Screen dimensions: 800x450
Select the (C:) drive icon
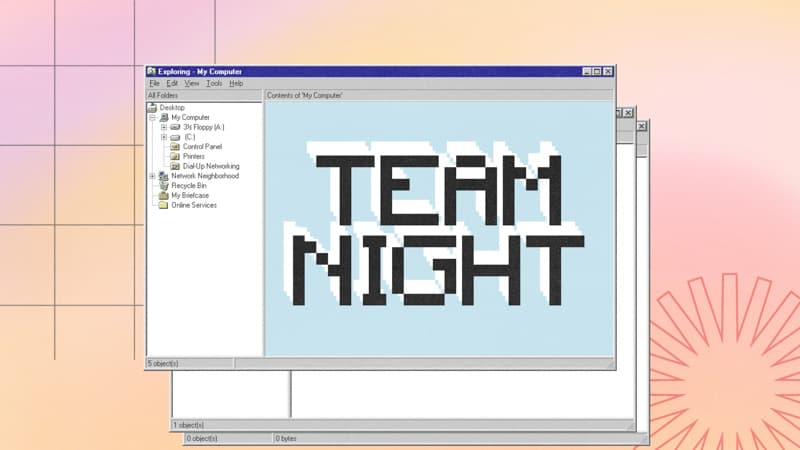tap(175, 137)
